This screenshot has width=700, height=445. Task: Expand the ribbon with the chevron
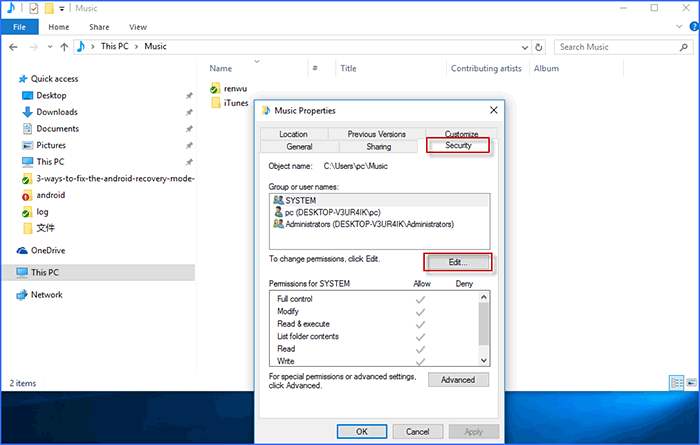click(679, 26)
